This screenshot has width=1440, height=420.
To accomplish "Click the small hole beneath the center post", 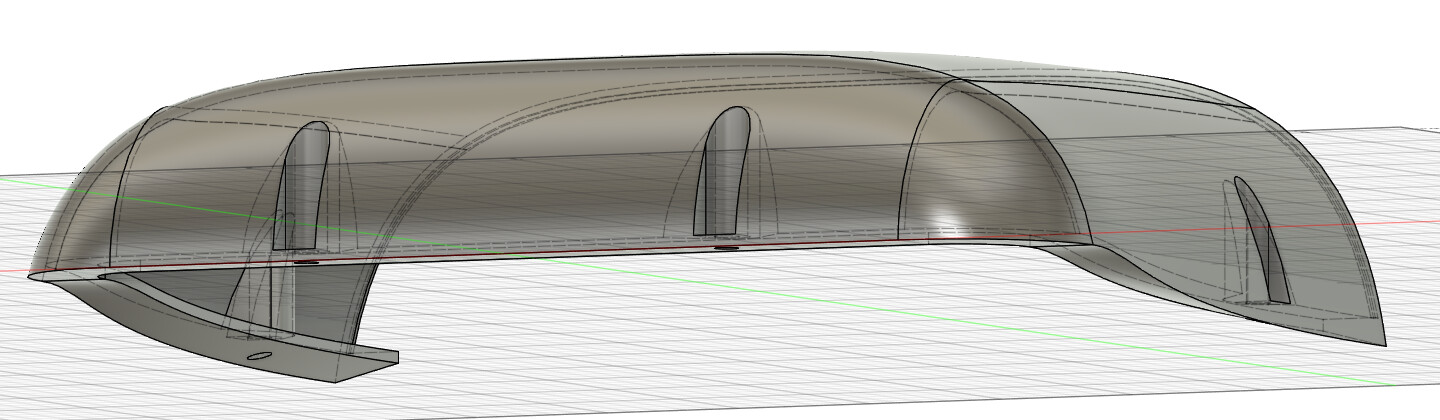I will (727, 243).
